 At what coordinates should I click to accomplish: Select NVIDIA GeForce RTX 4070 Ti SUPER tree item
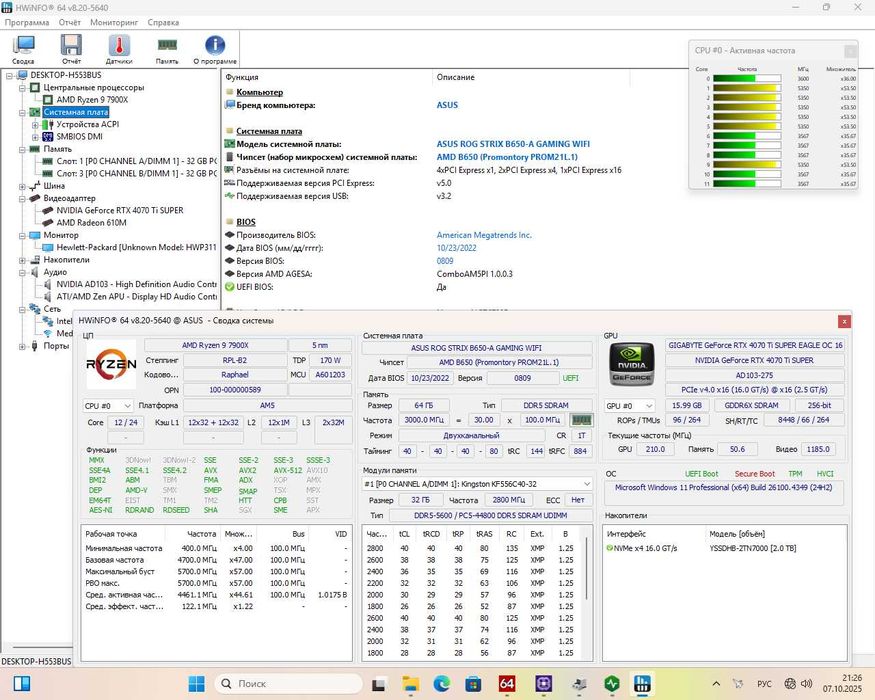point(119,210)
